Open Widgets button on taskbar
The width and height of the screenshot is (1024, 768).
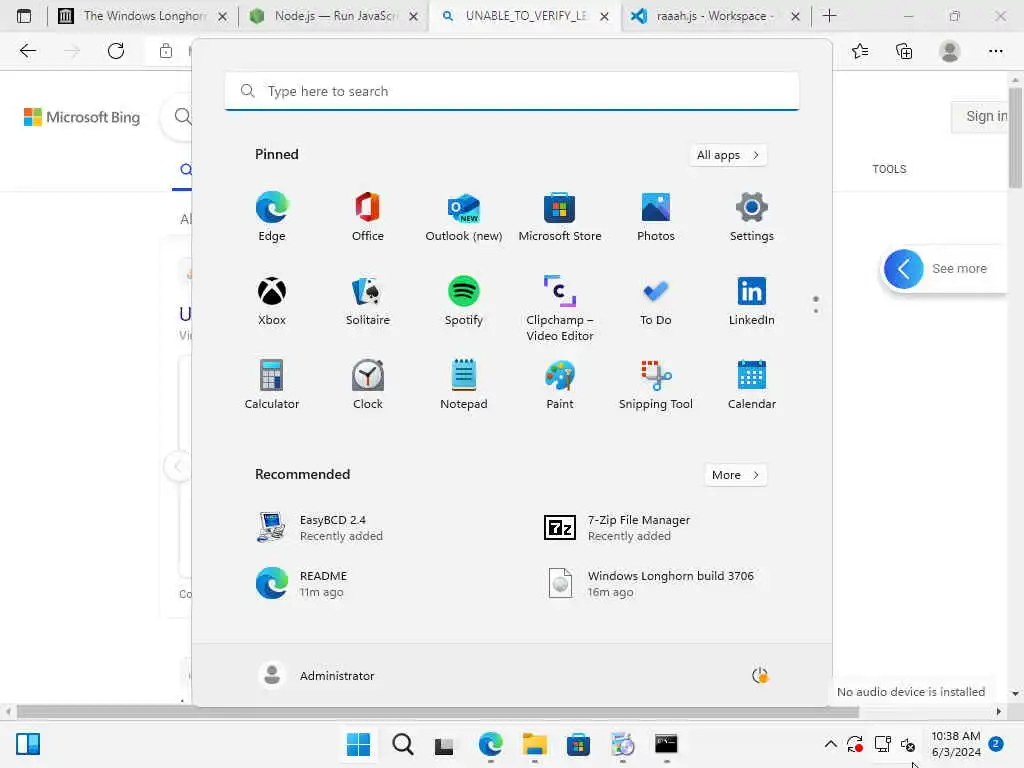28,744
